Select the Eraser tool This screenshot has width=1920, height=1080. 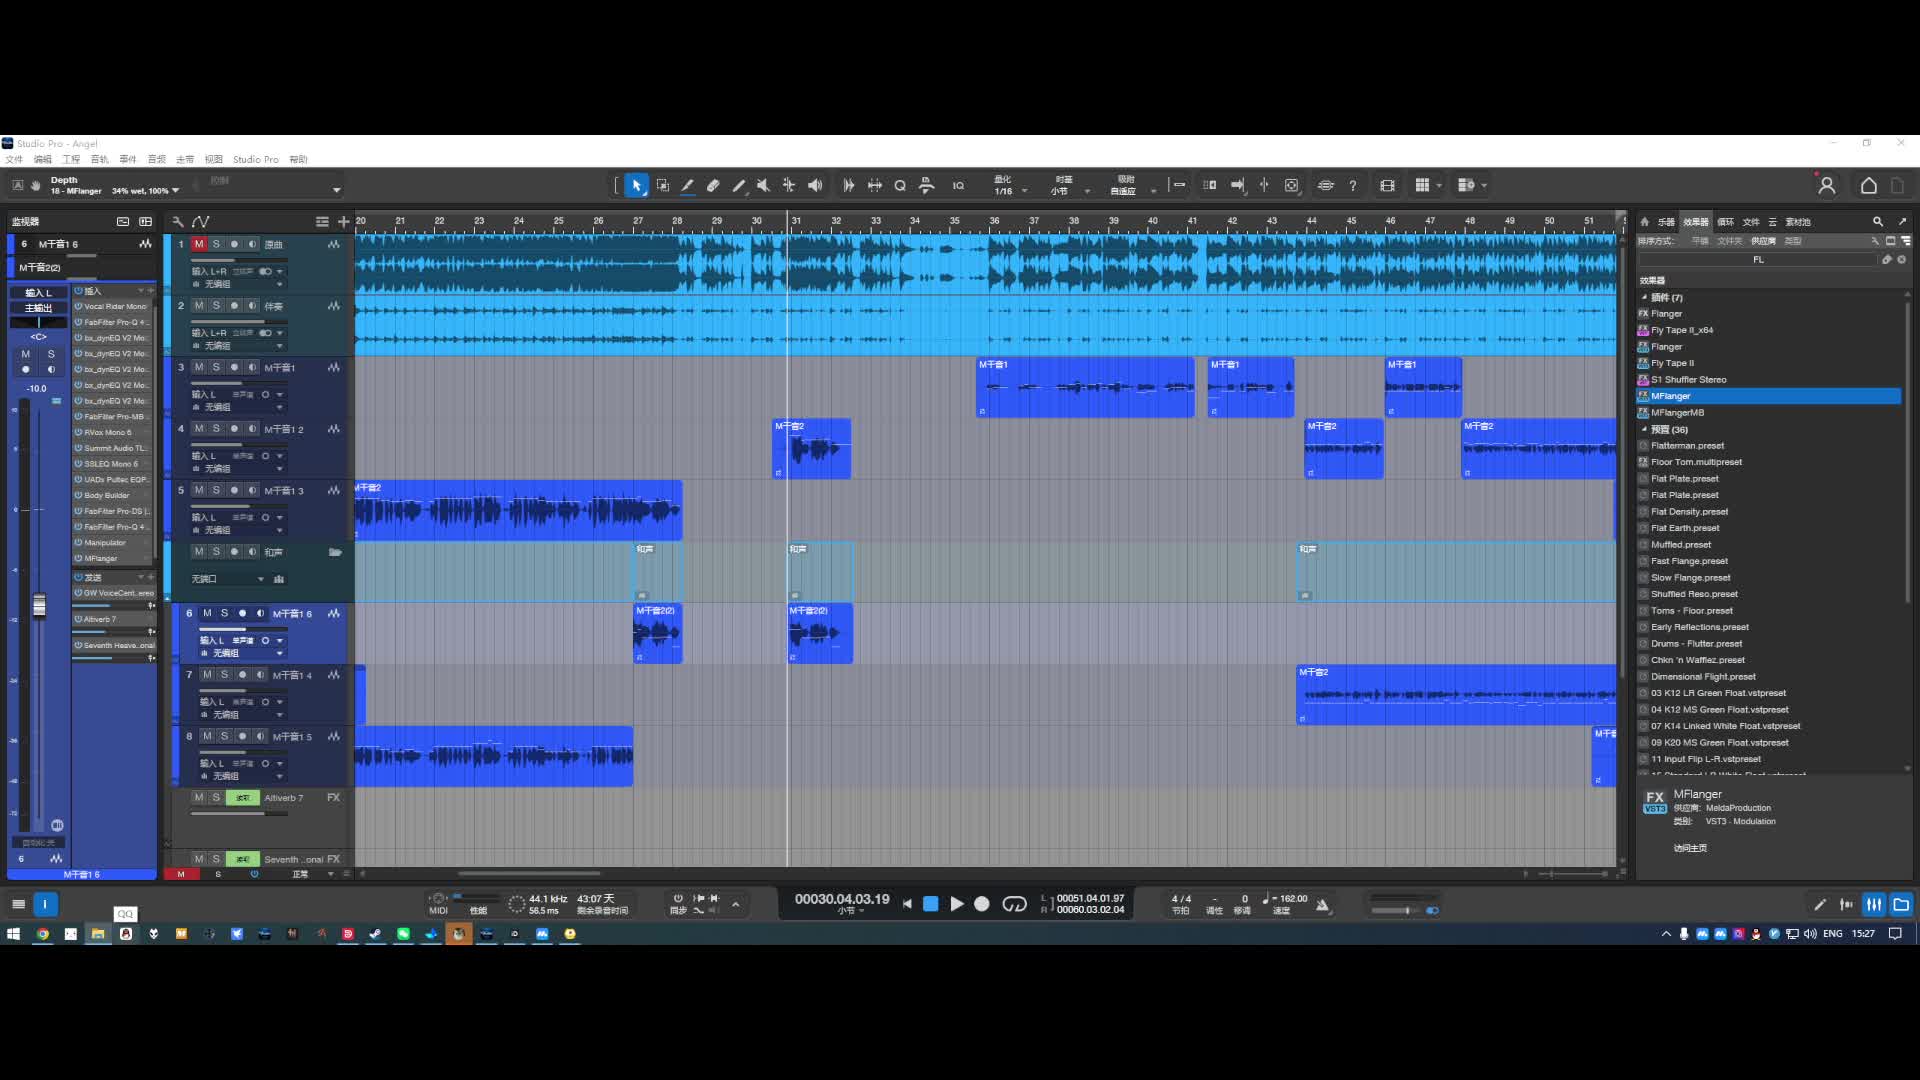click(x=713, y=185)
